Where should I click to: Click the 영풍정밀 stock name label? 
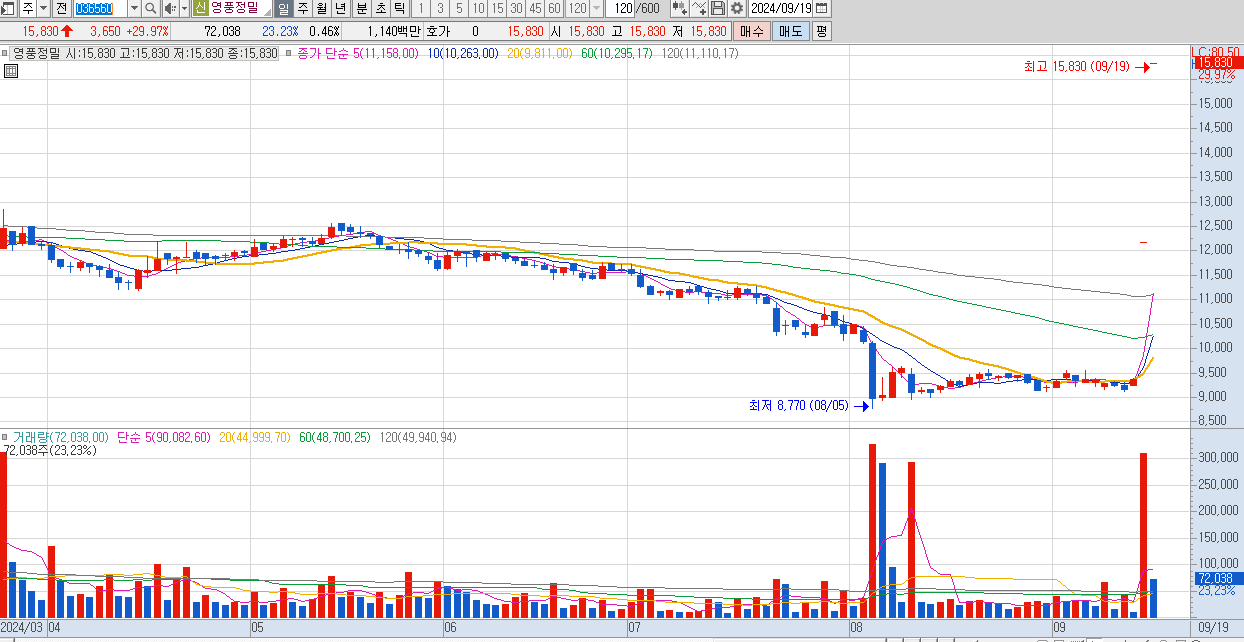234,8
